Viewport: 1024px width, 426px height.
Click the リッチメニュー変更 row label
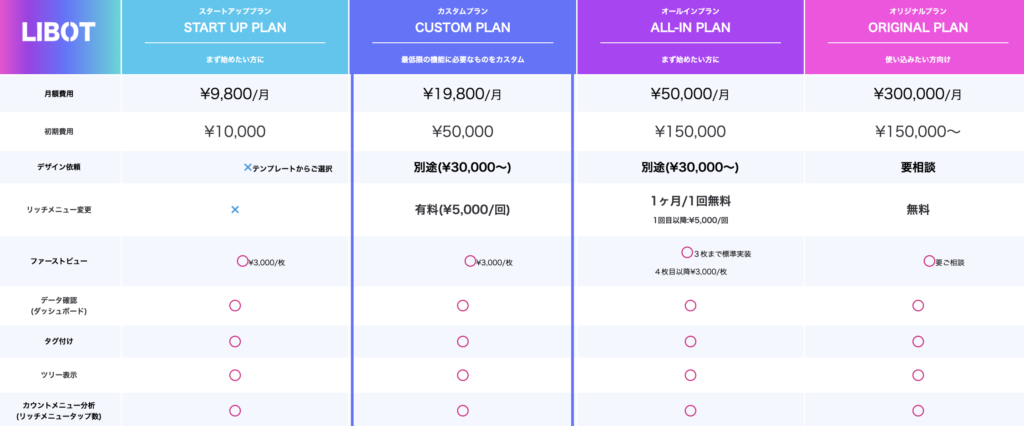pyautogui.click(x=59, y=210)
